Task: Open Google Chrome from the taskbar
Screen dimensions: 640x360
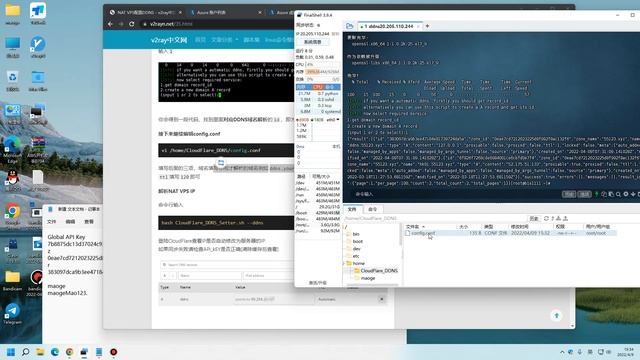Action: [x=69, y=352]
